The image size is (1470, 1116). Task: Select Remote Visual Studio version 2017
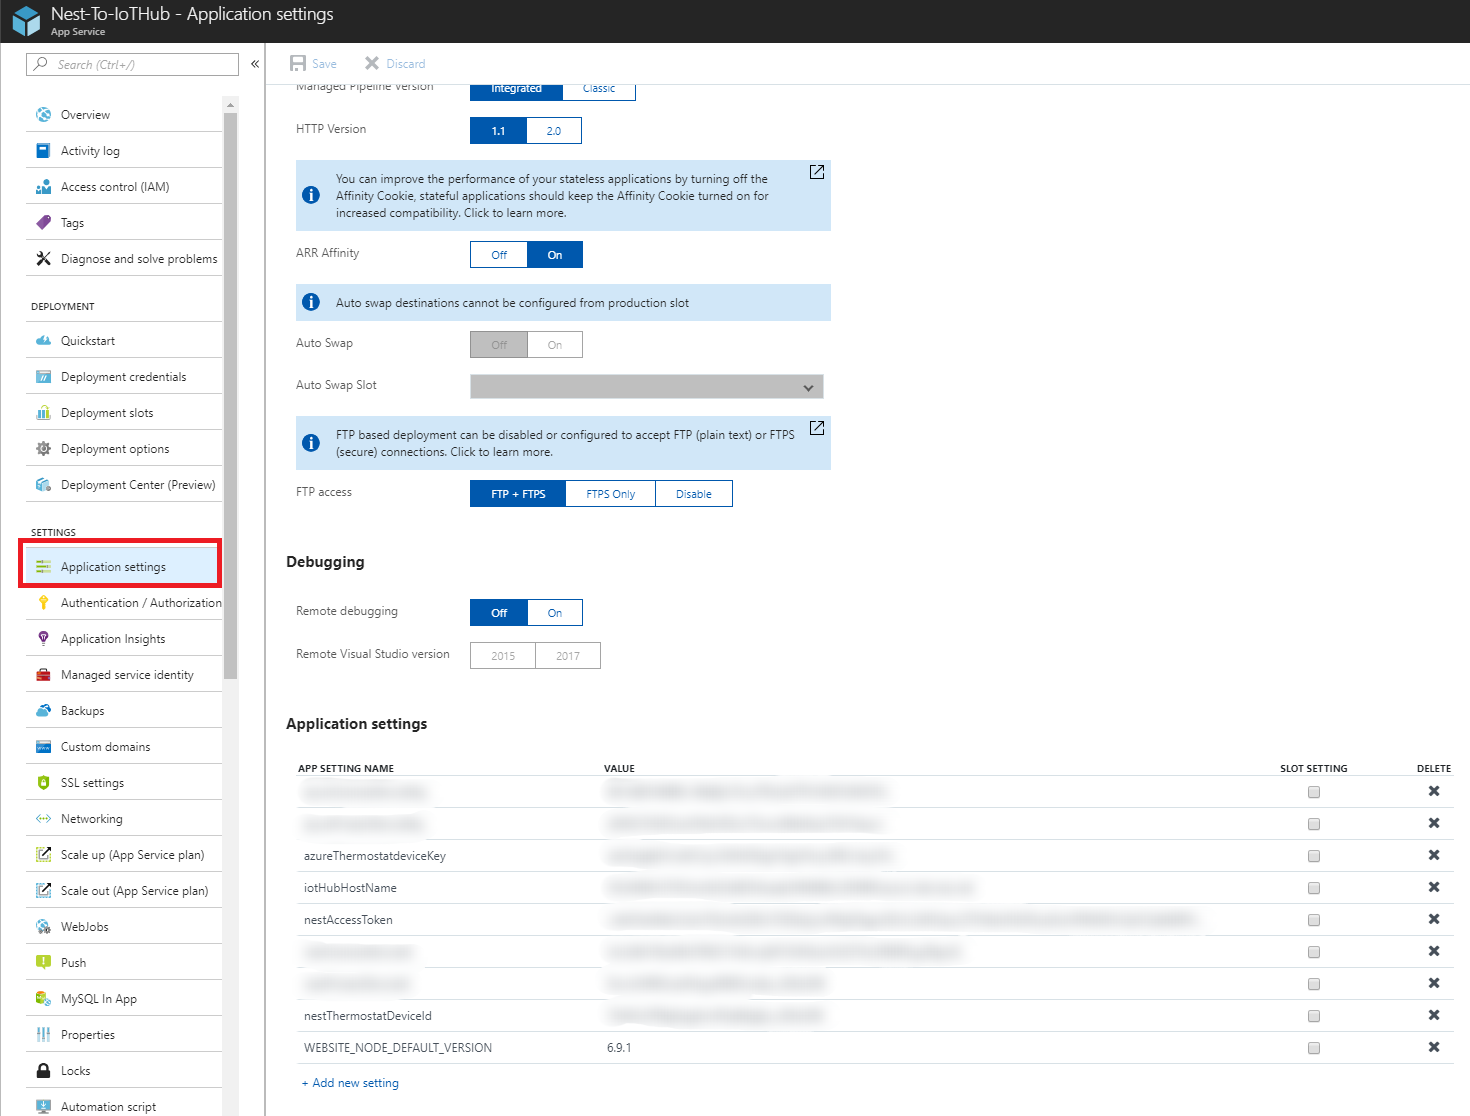[568, 656]
